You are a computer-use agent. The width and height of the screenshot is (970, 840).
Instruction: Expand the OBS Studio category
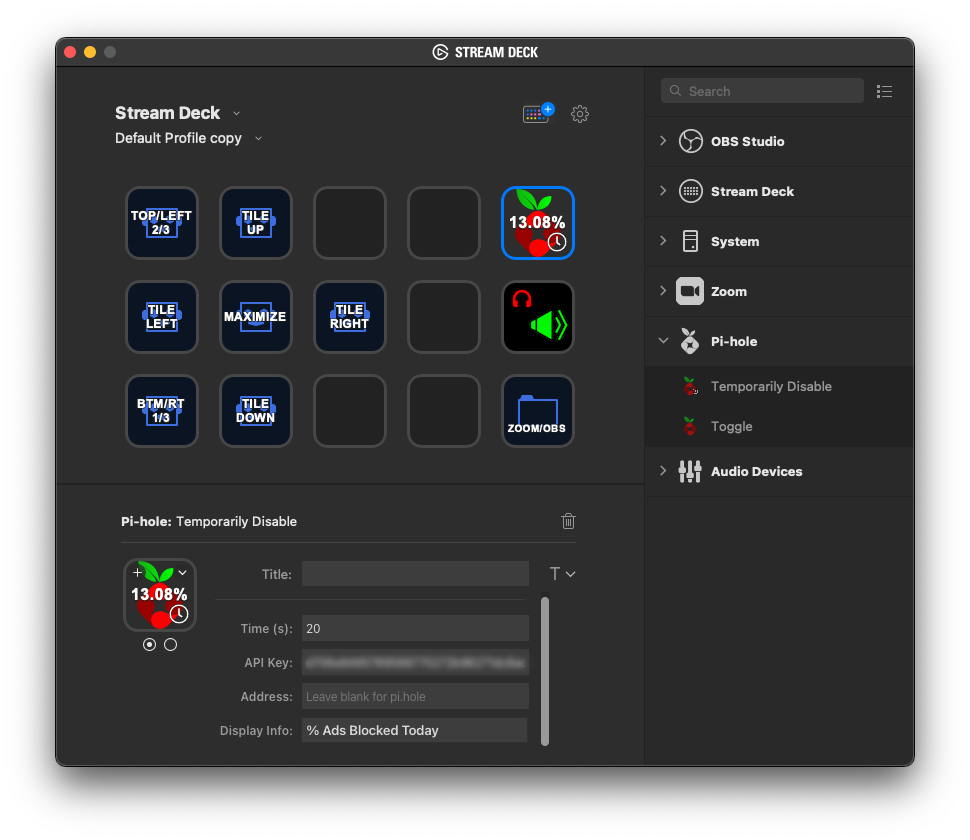663,140
